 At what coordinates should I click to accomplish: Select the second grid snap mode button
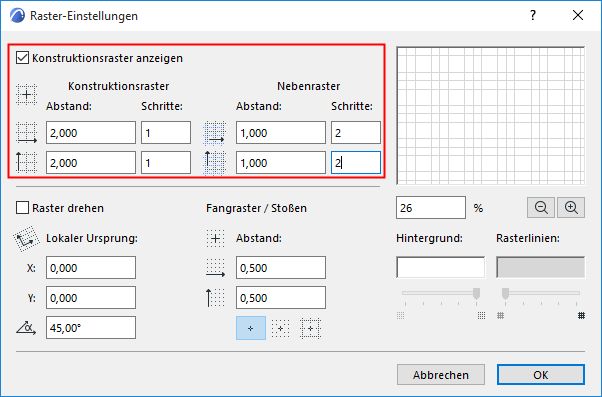[x=280, y=328]
